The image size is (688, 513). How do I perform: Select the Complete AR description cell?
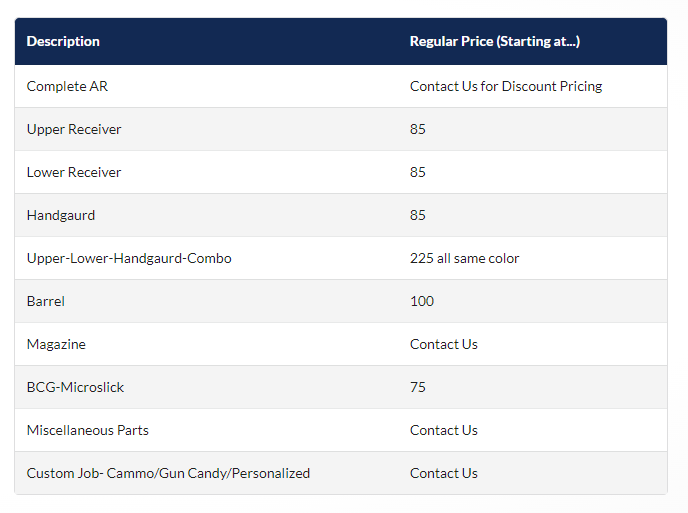[67, 86]
